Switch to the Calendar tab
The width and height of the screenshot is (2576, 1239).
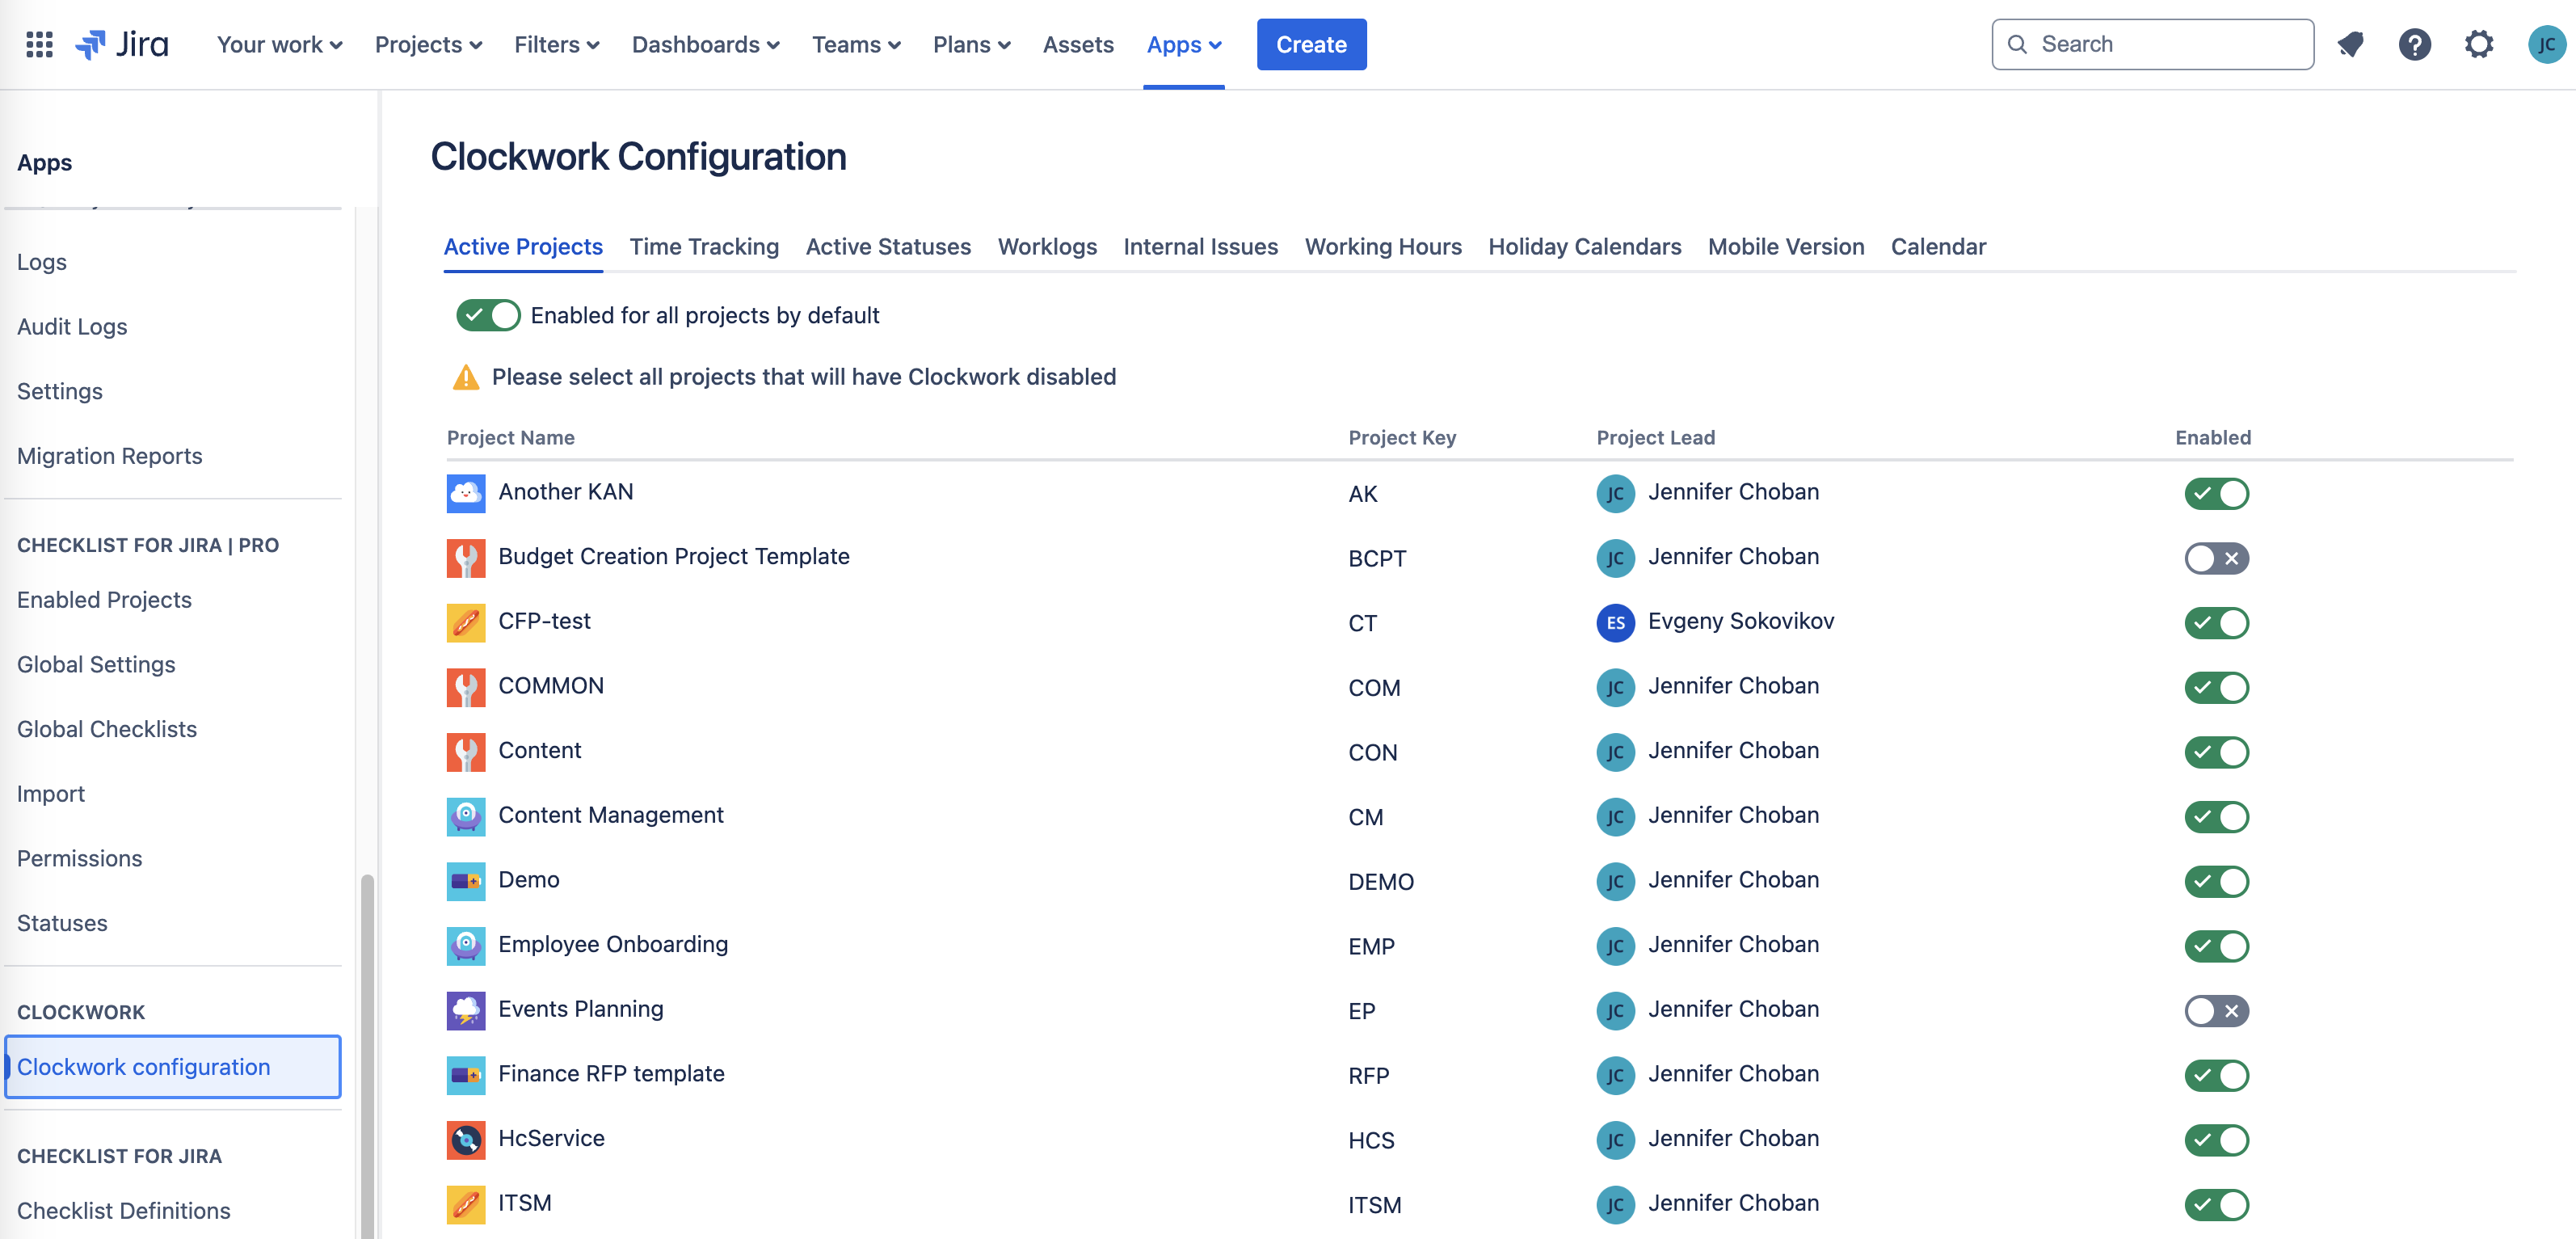click(1937, 247)
